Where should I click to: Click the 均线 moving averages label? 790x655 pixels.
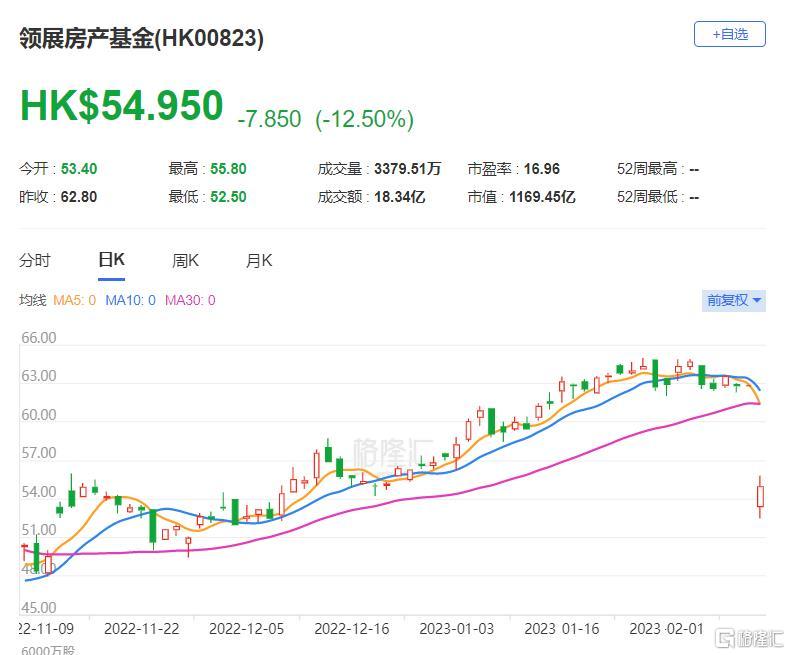click(33, 300)
